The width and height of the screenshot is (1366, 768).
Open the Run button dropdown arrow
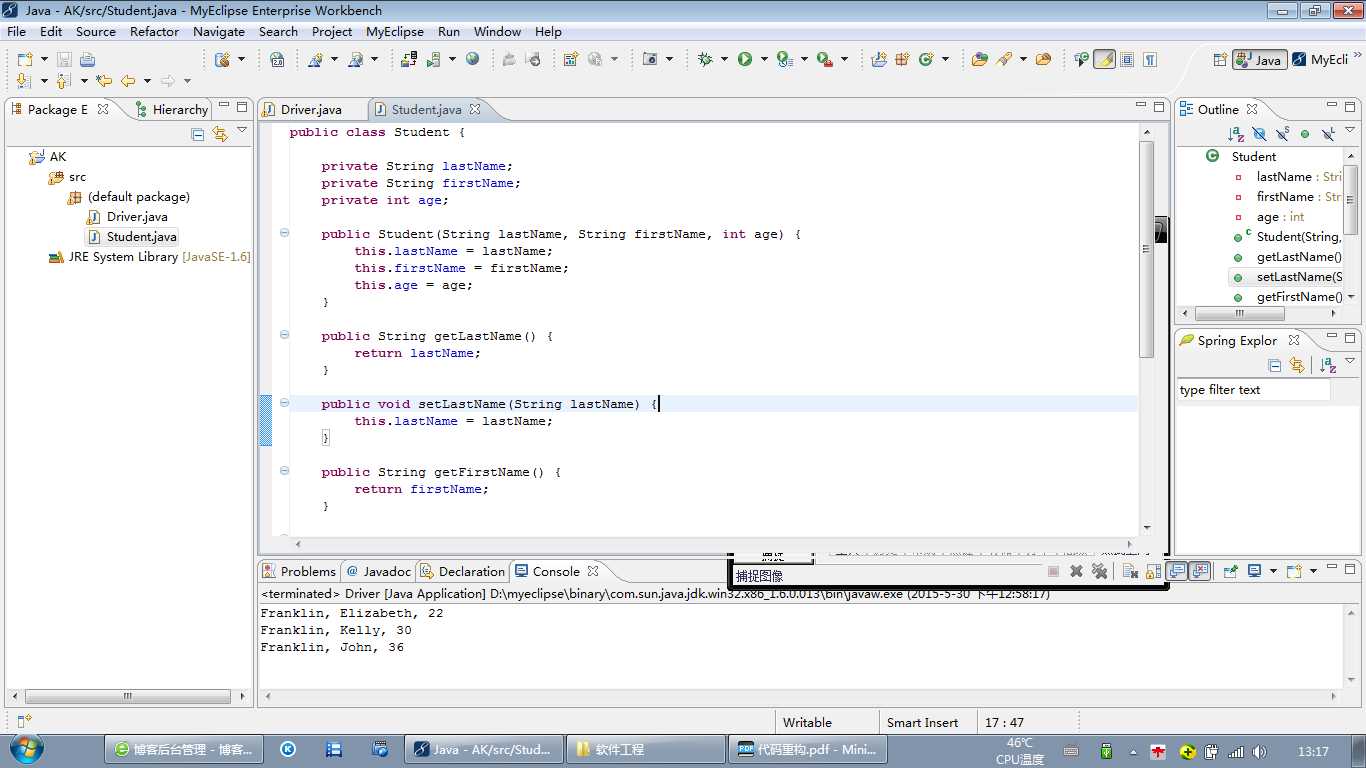[x=764, y=60]
